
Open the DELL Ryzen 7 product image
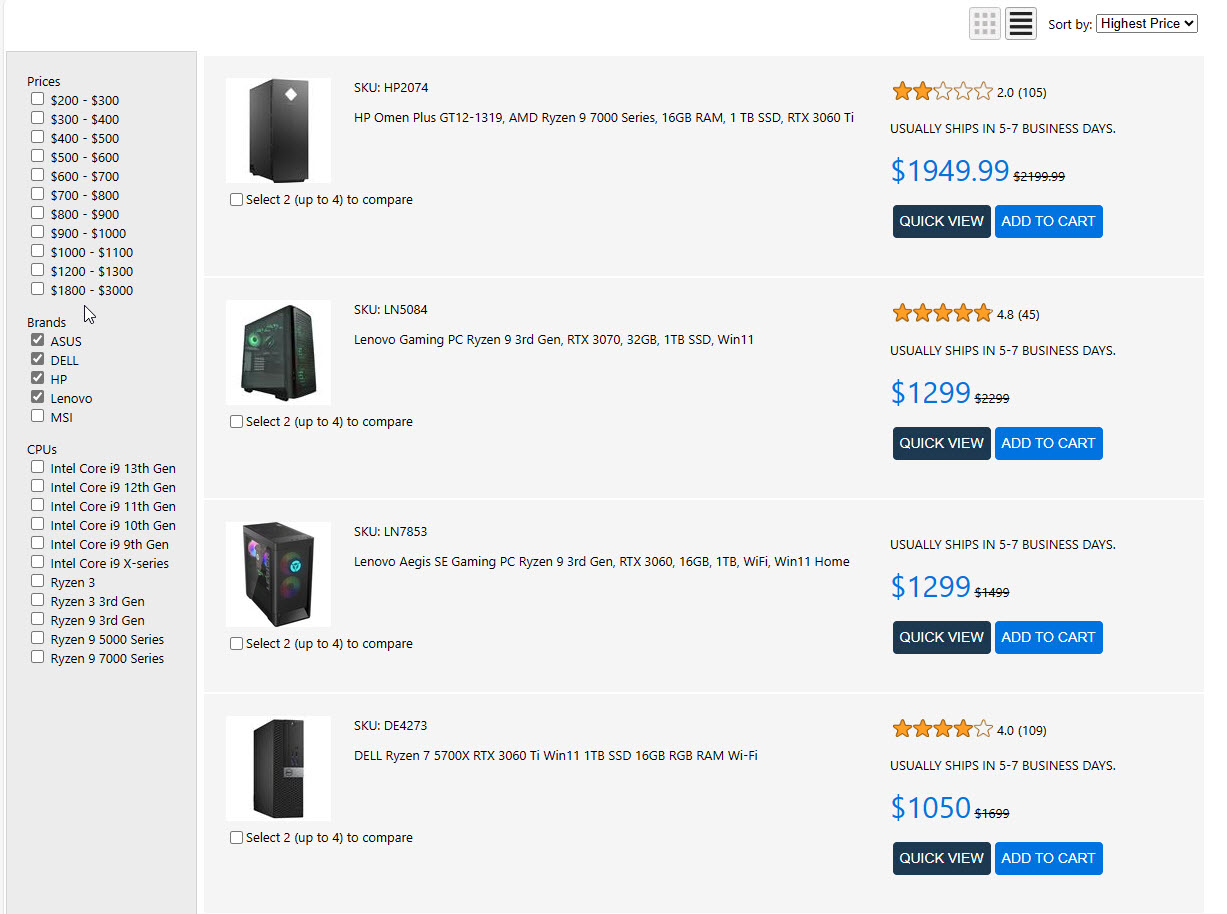[278, 768]
